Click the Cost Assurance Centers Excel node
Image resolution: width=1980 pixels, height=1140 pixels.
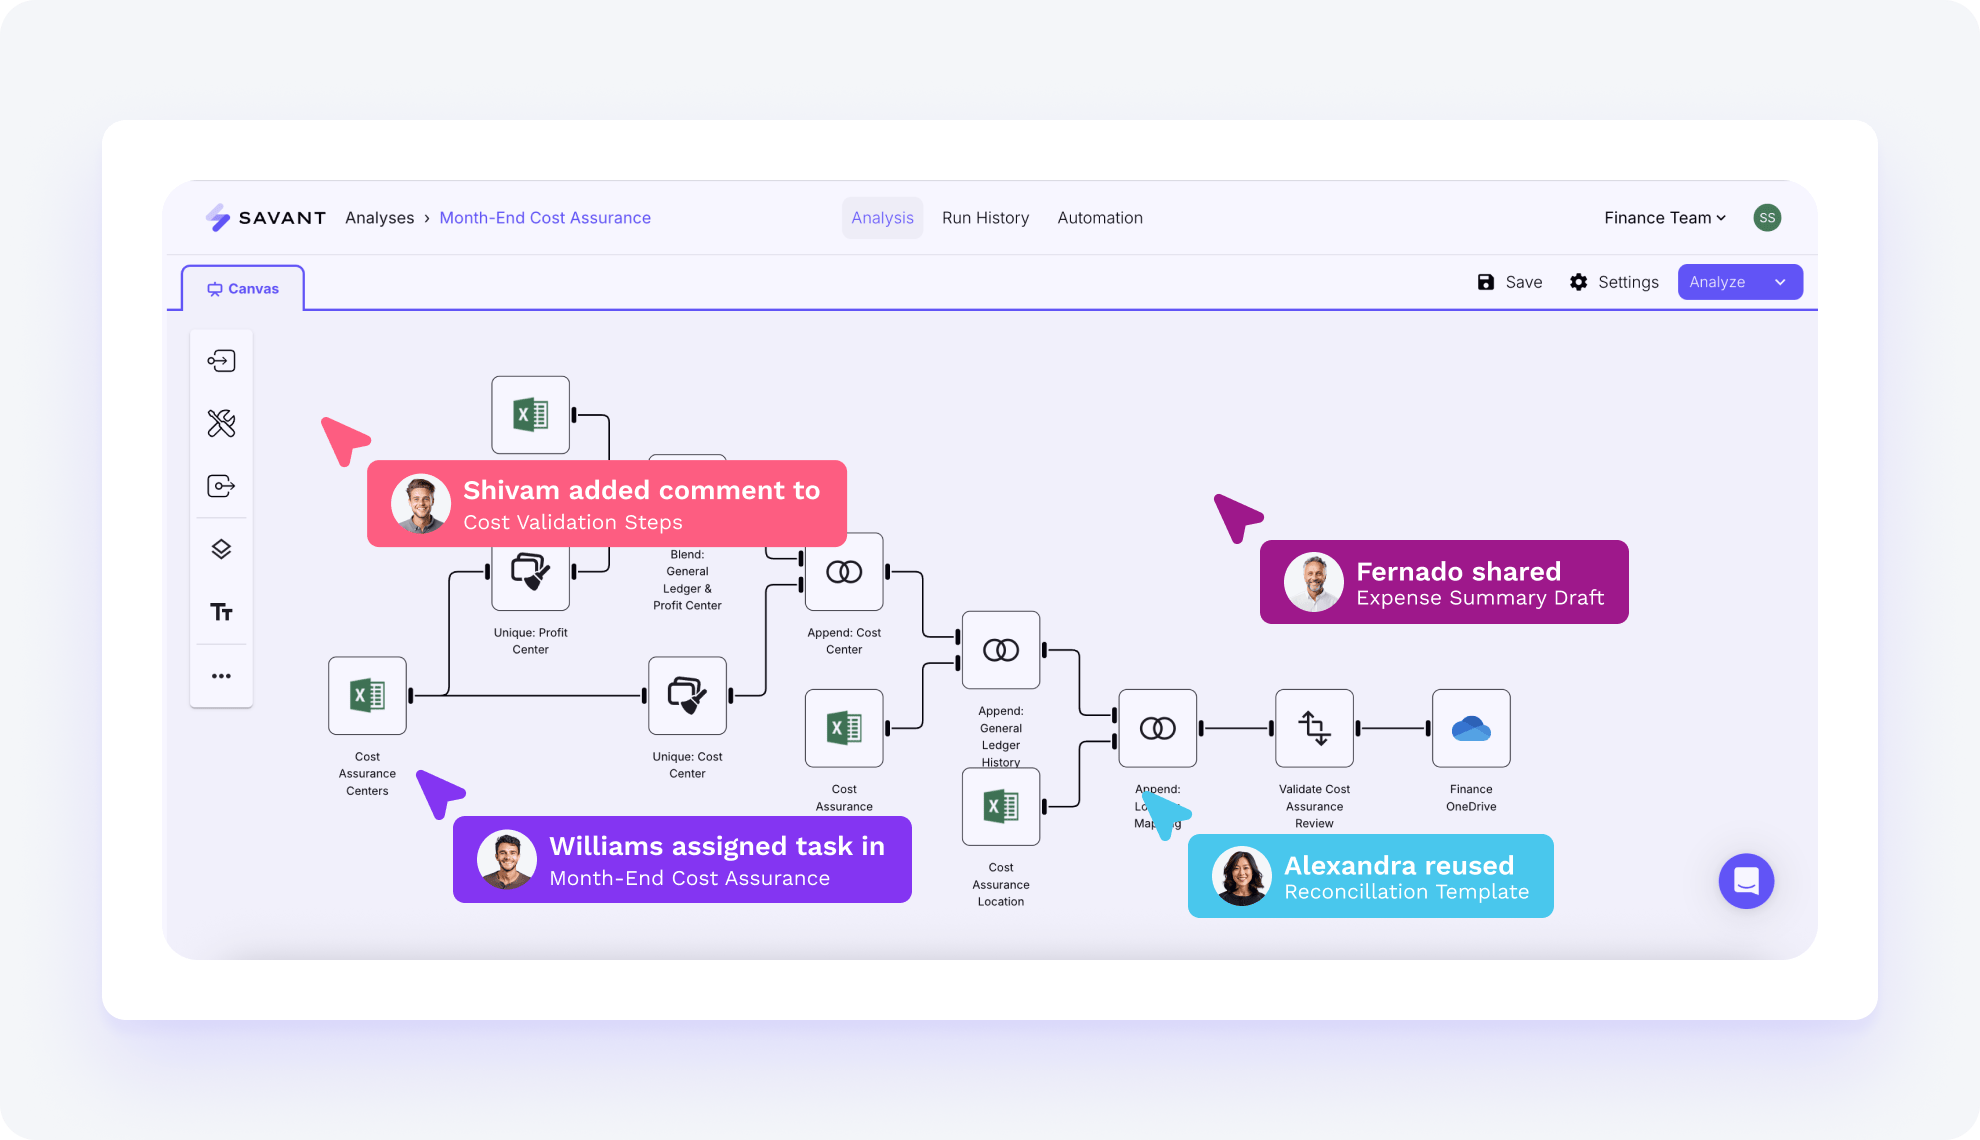tap(367, 695)
